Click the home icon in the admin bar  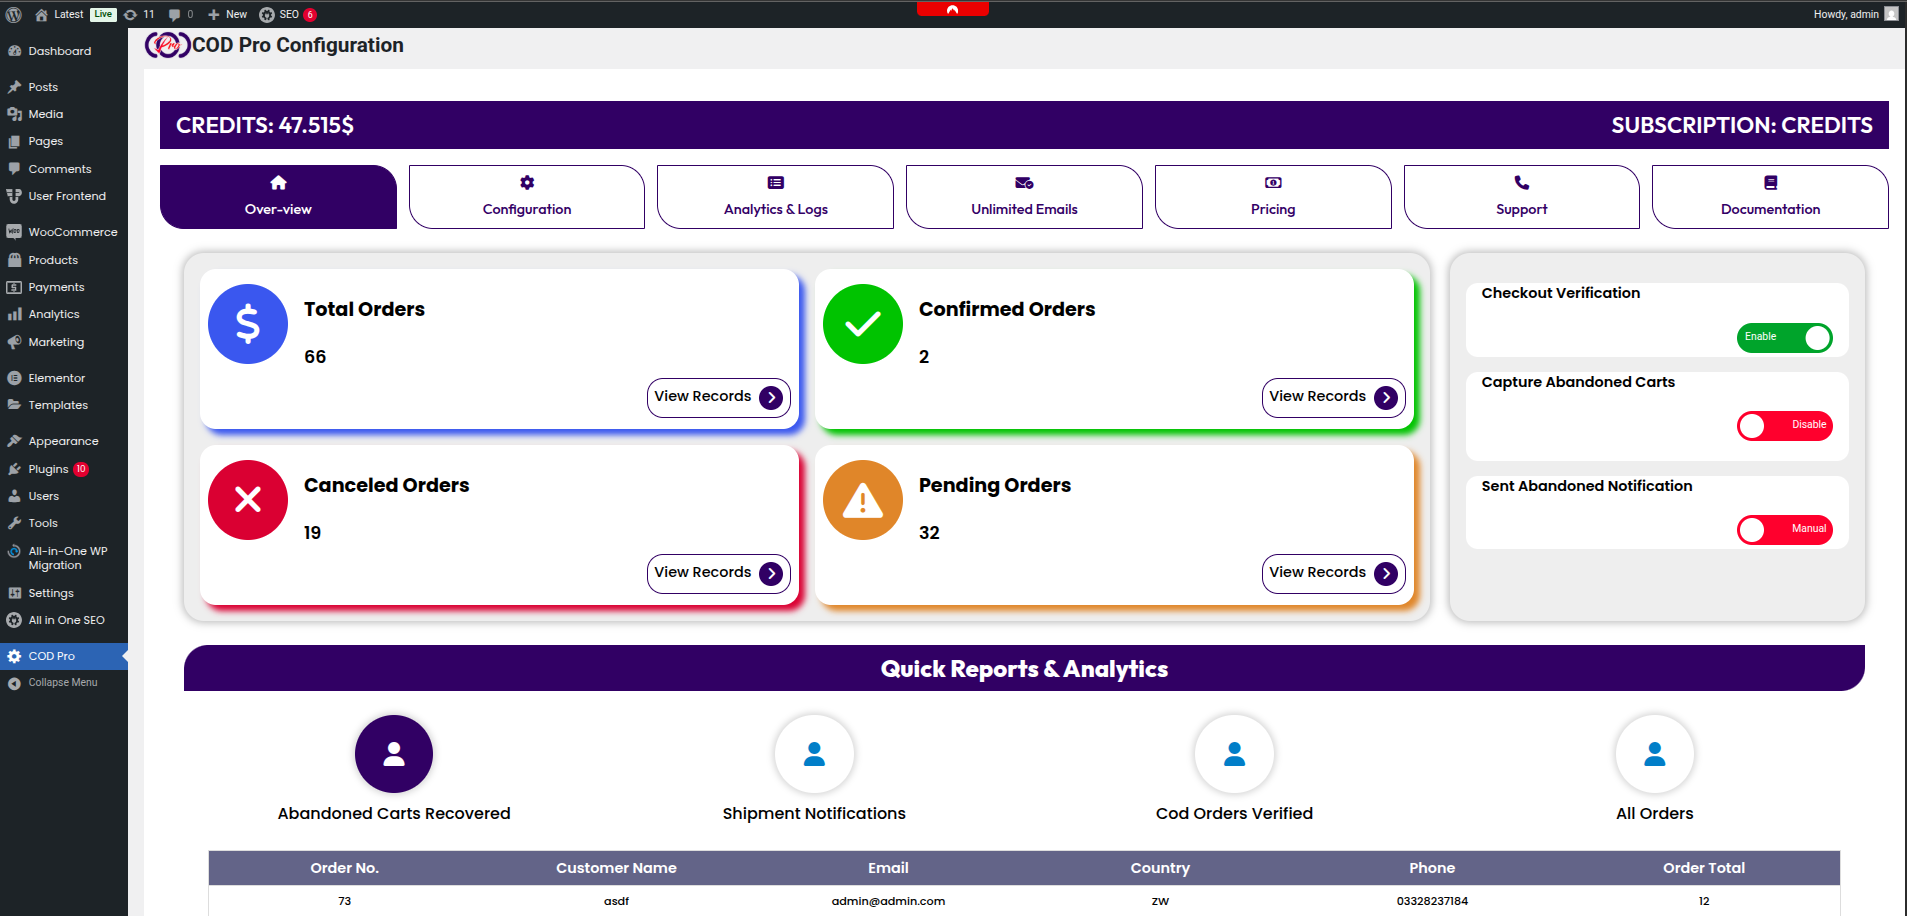(41, 14)
